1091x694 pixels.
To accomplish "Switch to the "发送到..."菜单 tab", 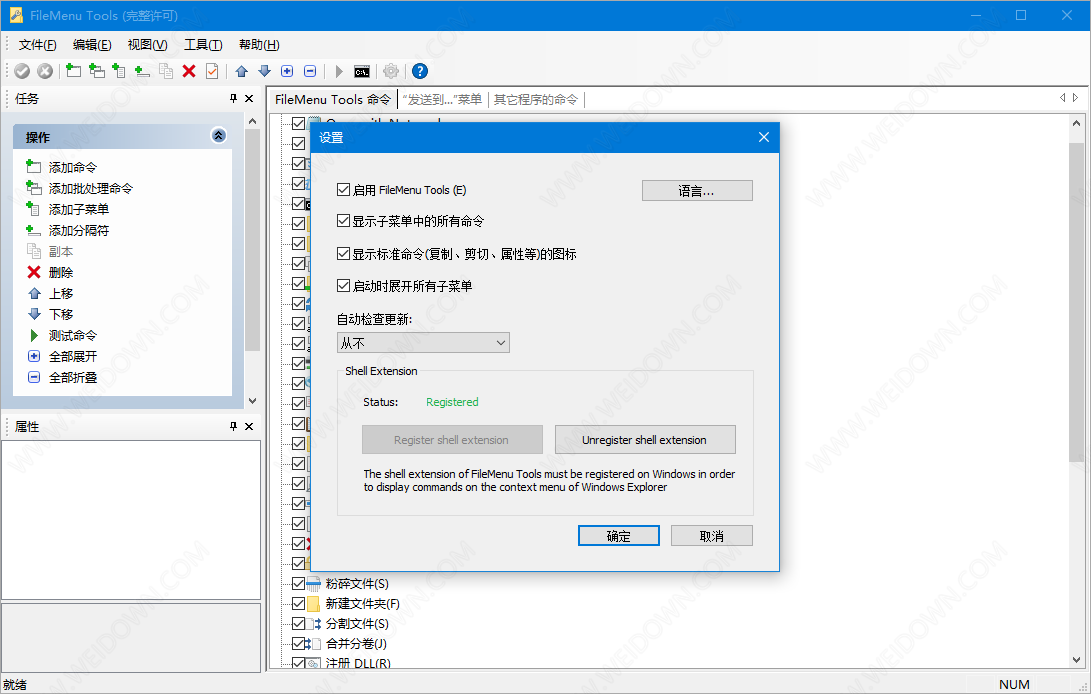I will pyautogui.click(x=442, y=100).
